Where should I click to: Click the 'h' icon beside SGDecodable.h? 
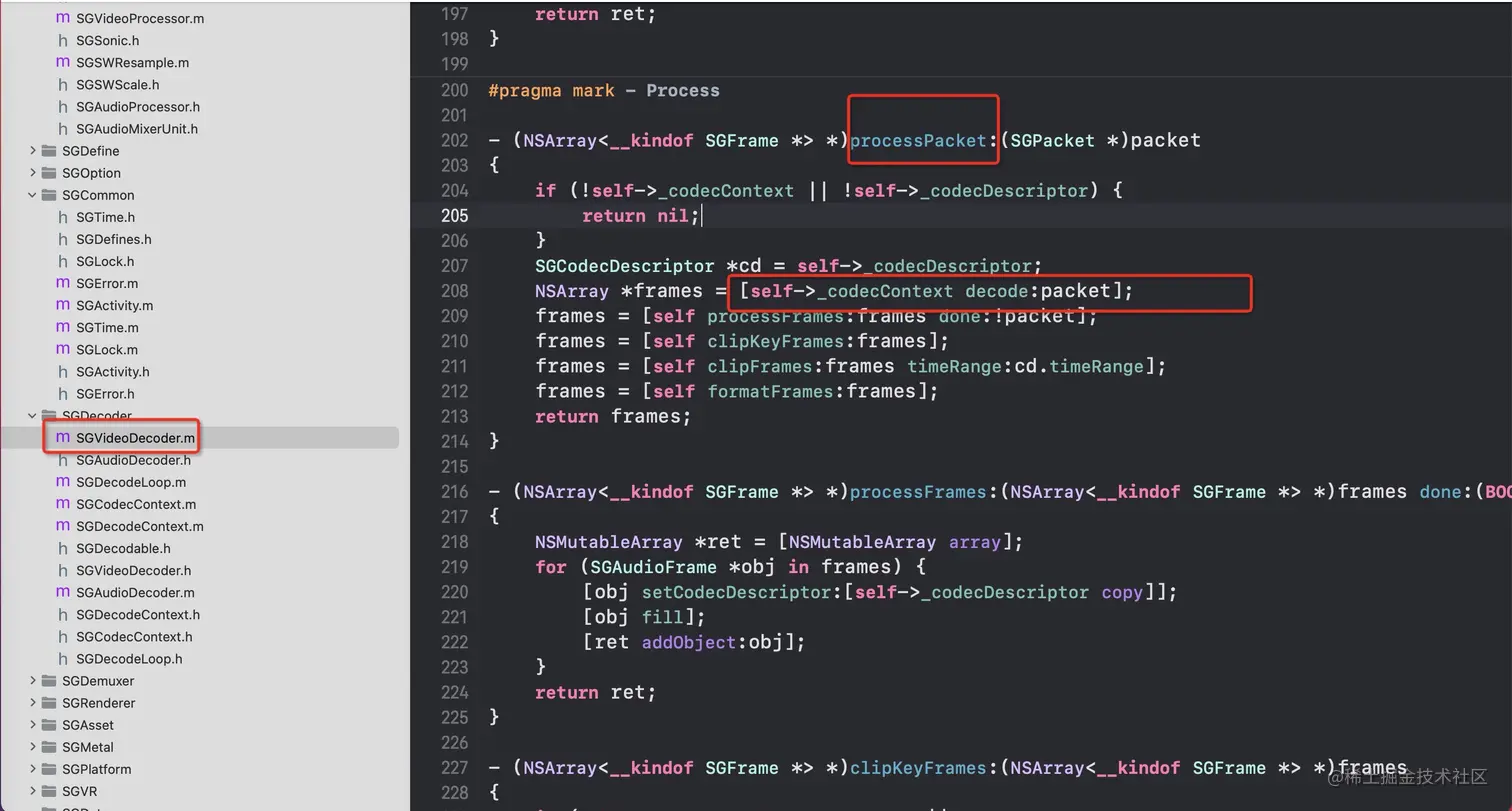(x=63, y=548)
